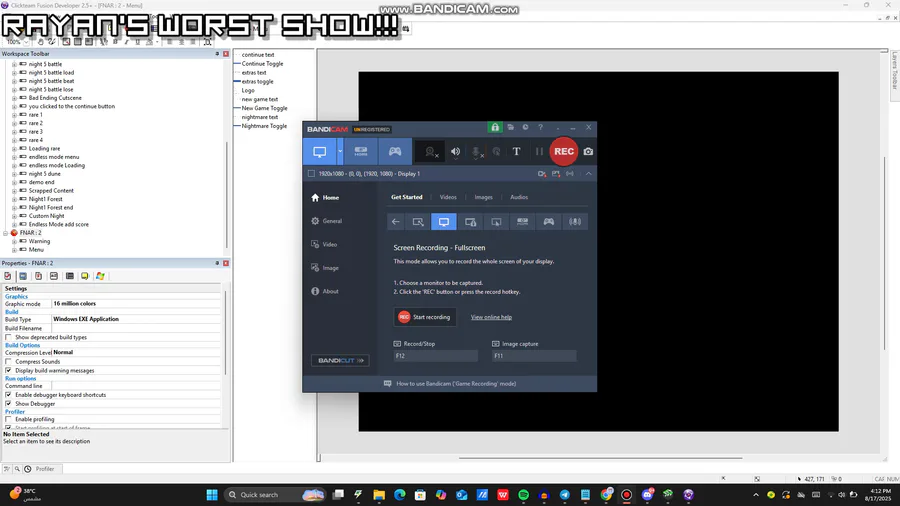Click the speaker sound icon in Bandicam
The image size is (900, 506).
pyautogui.click(x=455, y=151)
